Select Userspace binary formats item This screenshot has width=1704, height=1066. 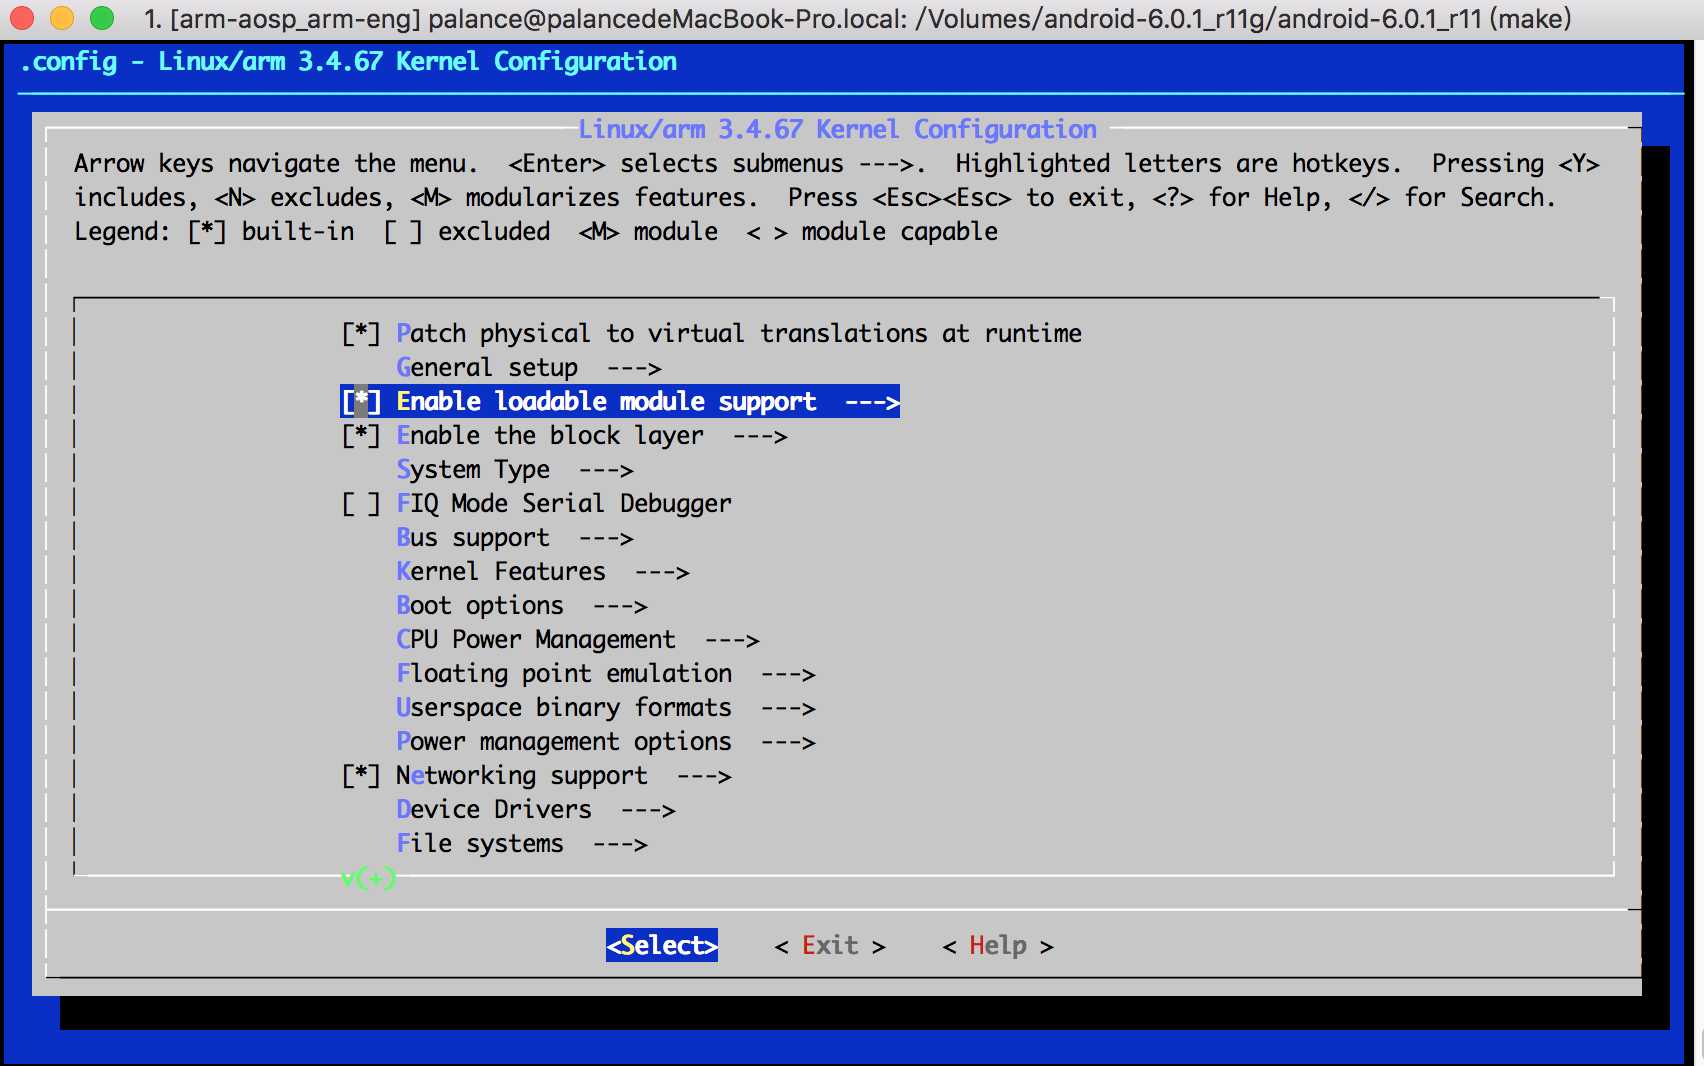pos(605,707)
